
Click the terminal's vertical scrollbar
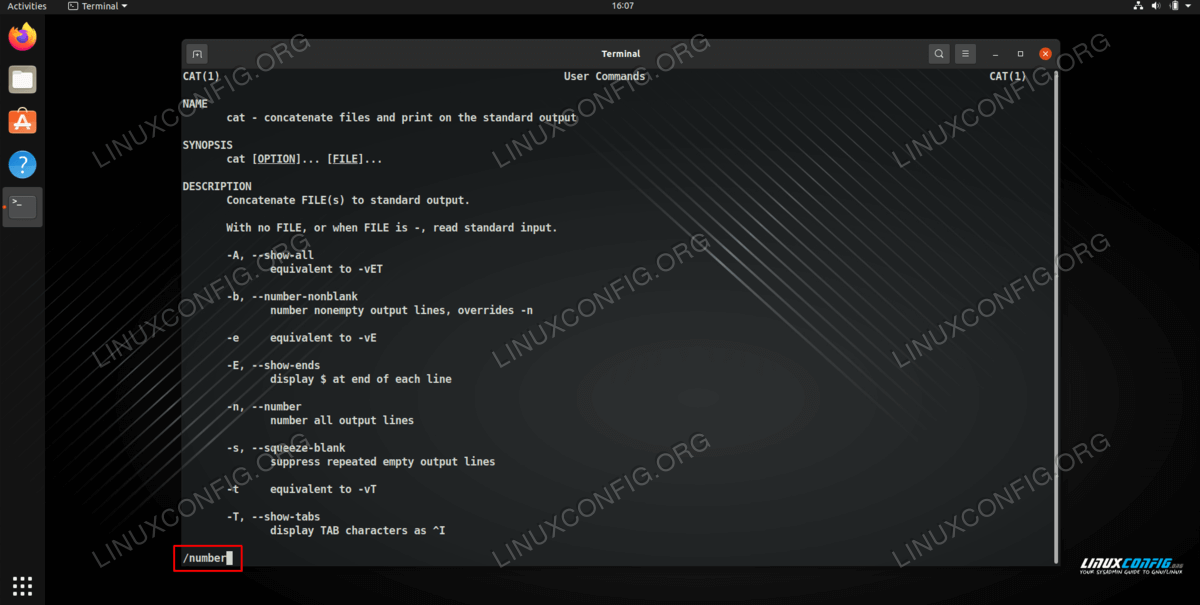click(x=1056, y=300)
